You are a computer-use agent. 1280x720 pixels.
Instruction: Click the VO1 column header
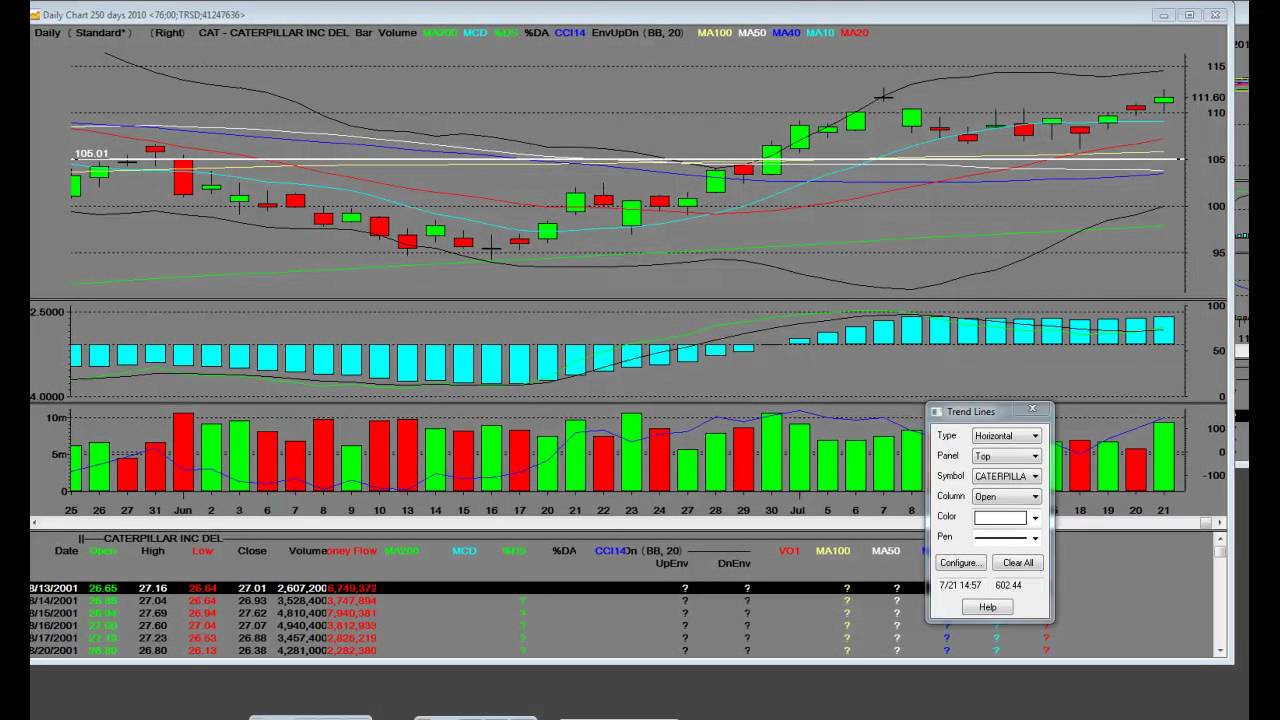[790, 551]
